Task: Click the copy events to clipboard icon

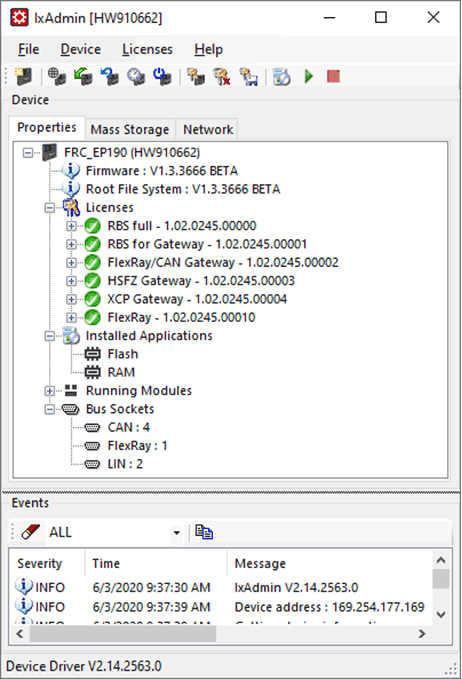Action: 204,532
